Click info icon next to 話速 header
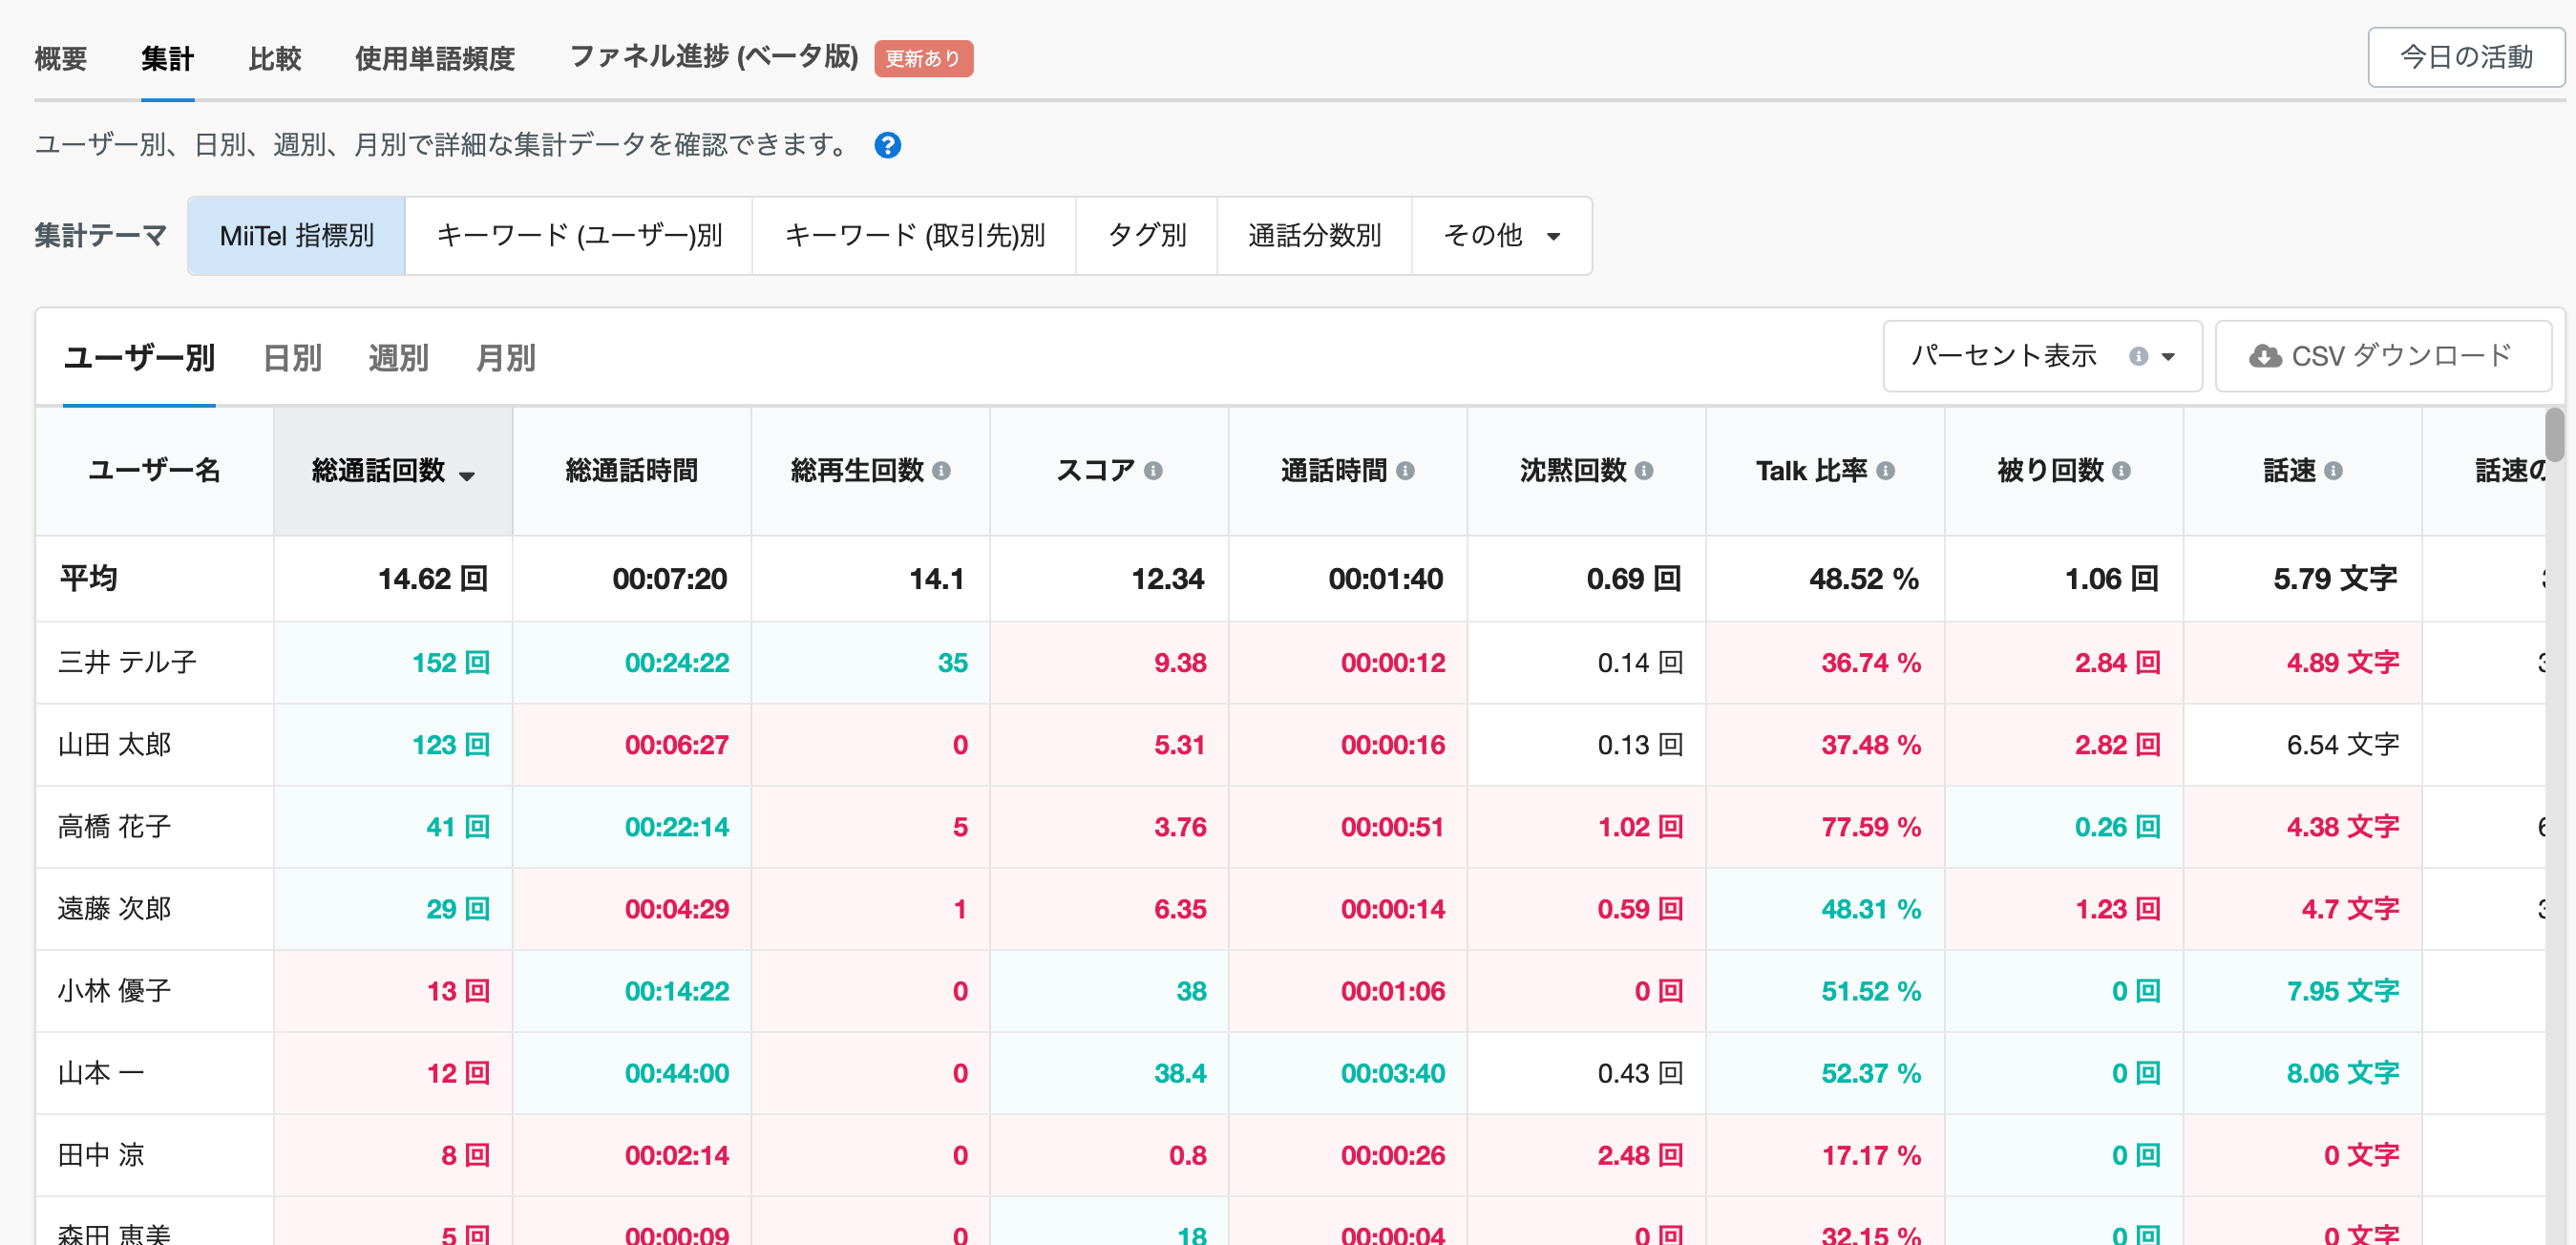Image resolution: width=2576 pixels, height=1245 pixels. coord(2333,471)
